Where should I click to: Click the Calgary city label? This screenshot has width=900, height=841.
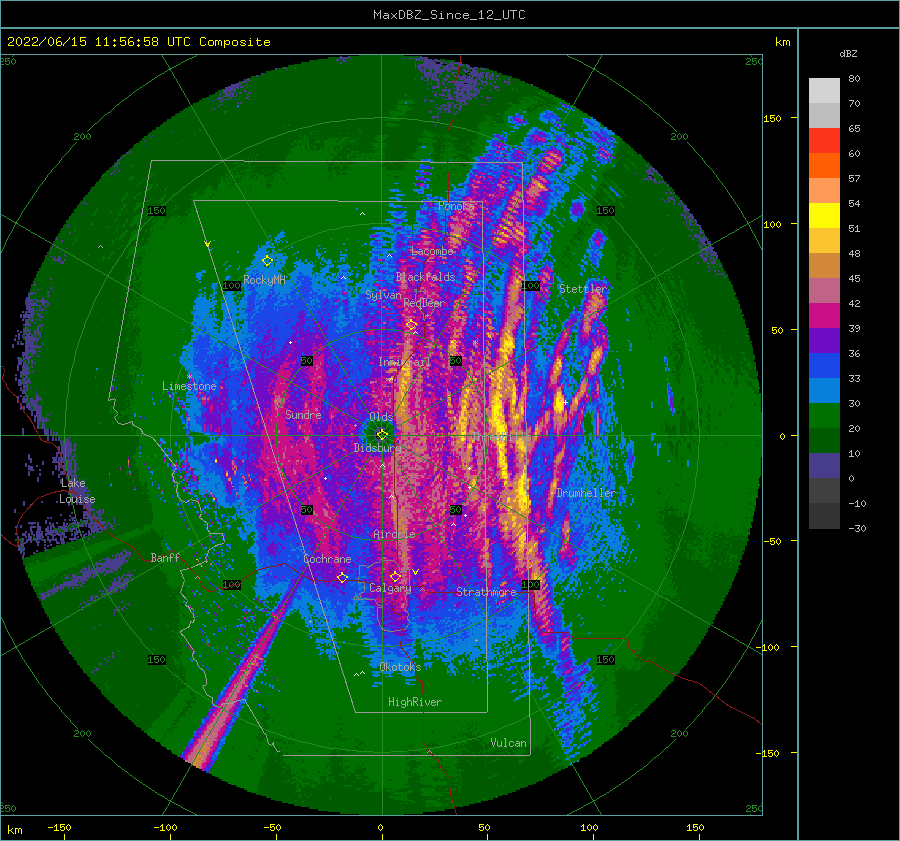click(x=390, y=588)
